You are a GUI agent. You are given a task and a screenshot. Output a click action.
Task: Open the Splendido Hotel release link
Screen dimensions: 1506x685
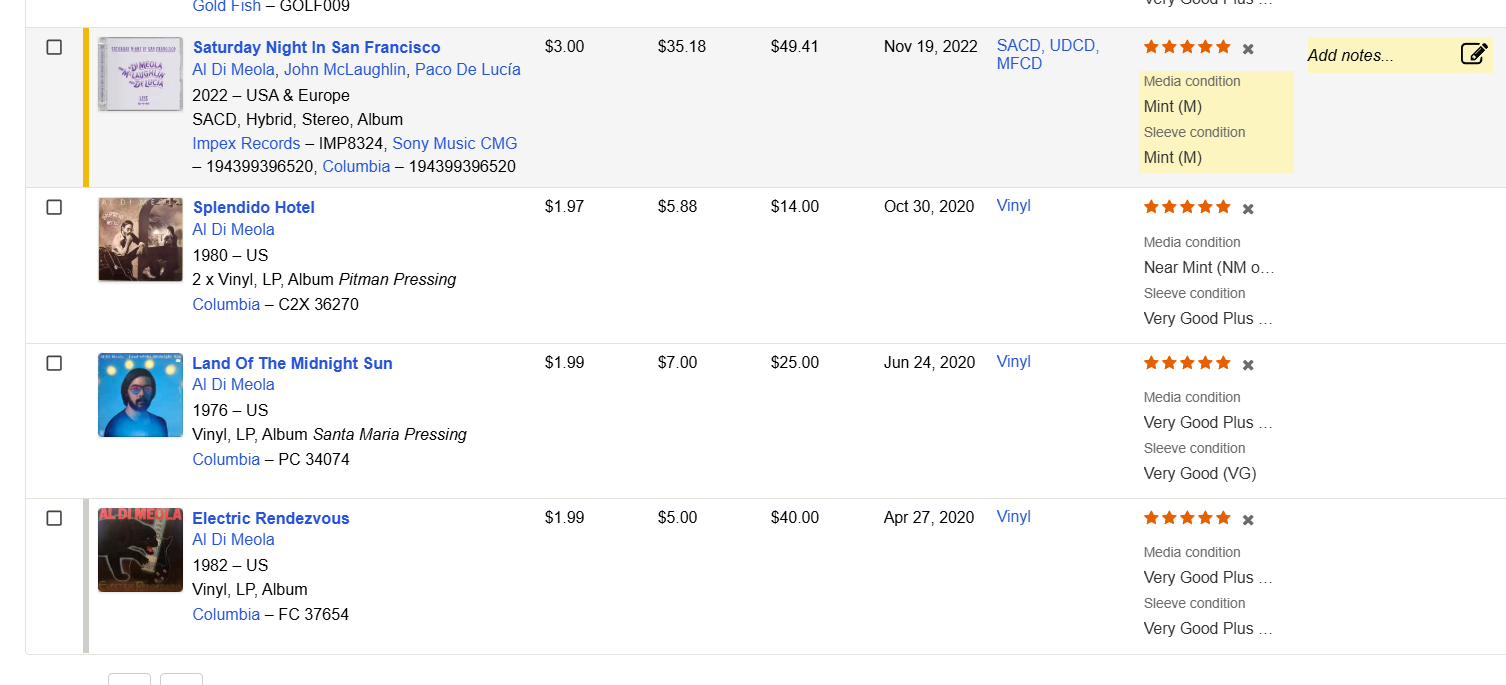coord(253,207)
